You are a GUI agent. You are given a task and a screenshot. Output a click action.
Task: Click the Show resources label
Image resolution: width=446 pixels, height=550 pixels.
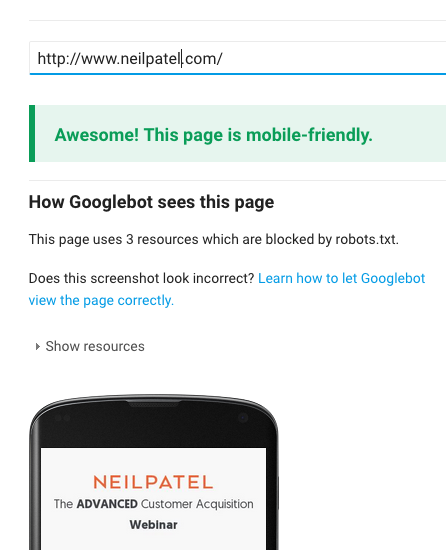pos(95,347)
